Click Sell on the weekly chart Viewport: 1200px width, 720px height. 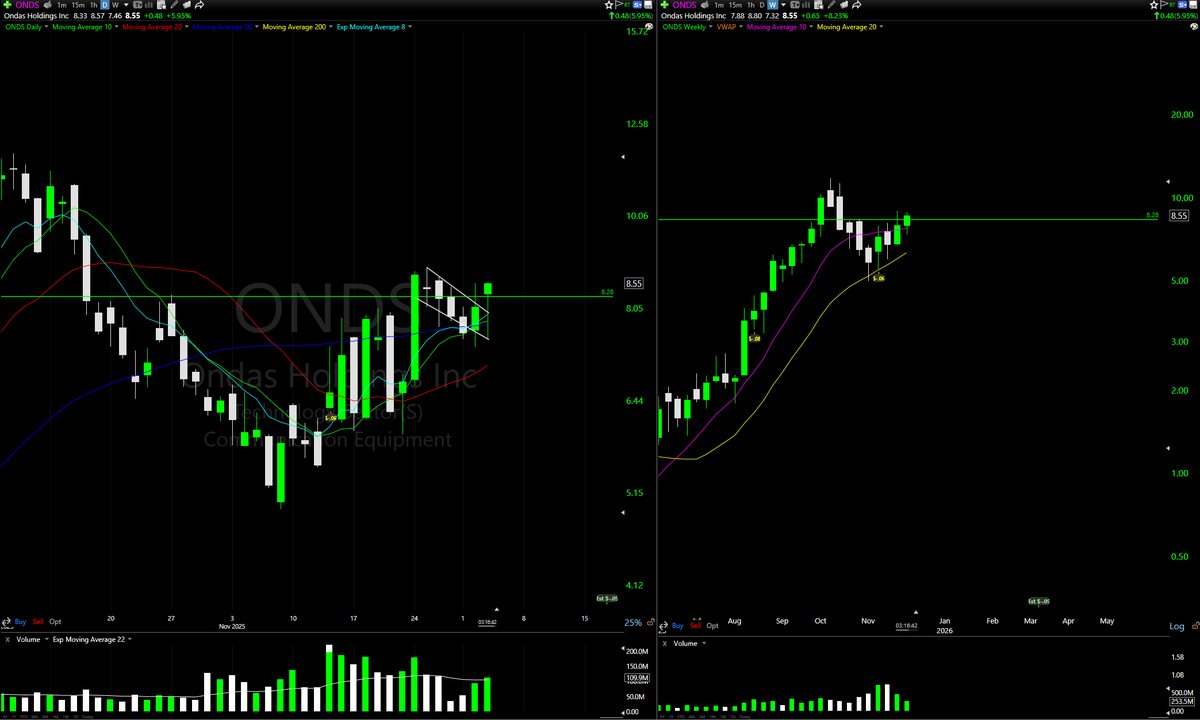pos(695,626)
